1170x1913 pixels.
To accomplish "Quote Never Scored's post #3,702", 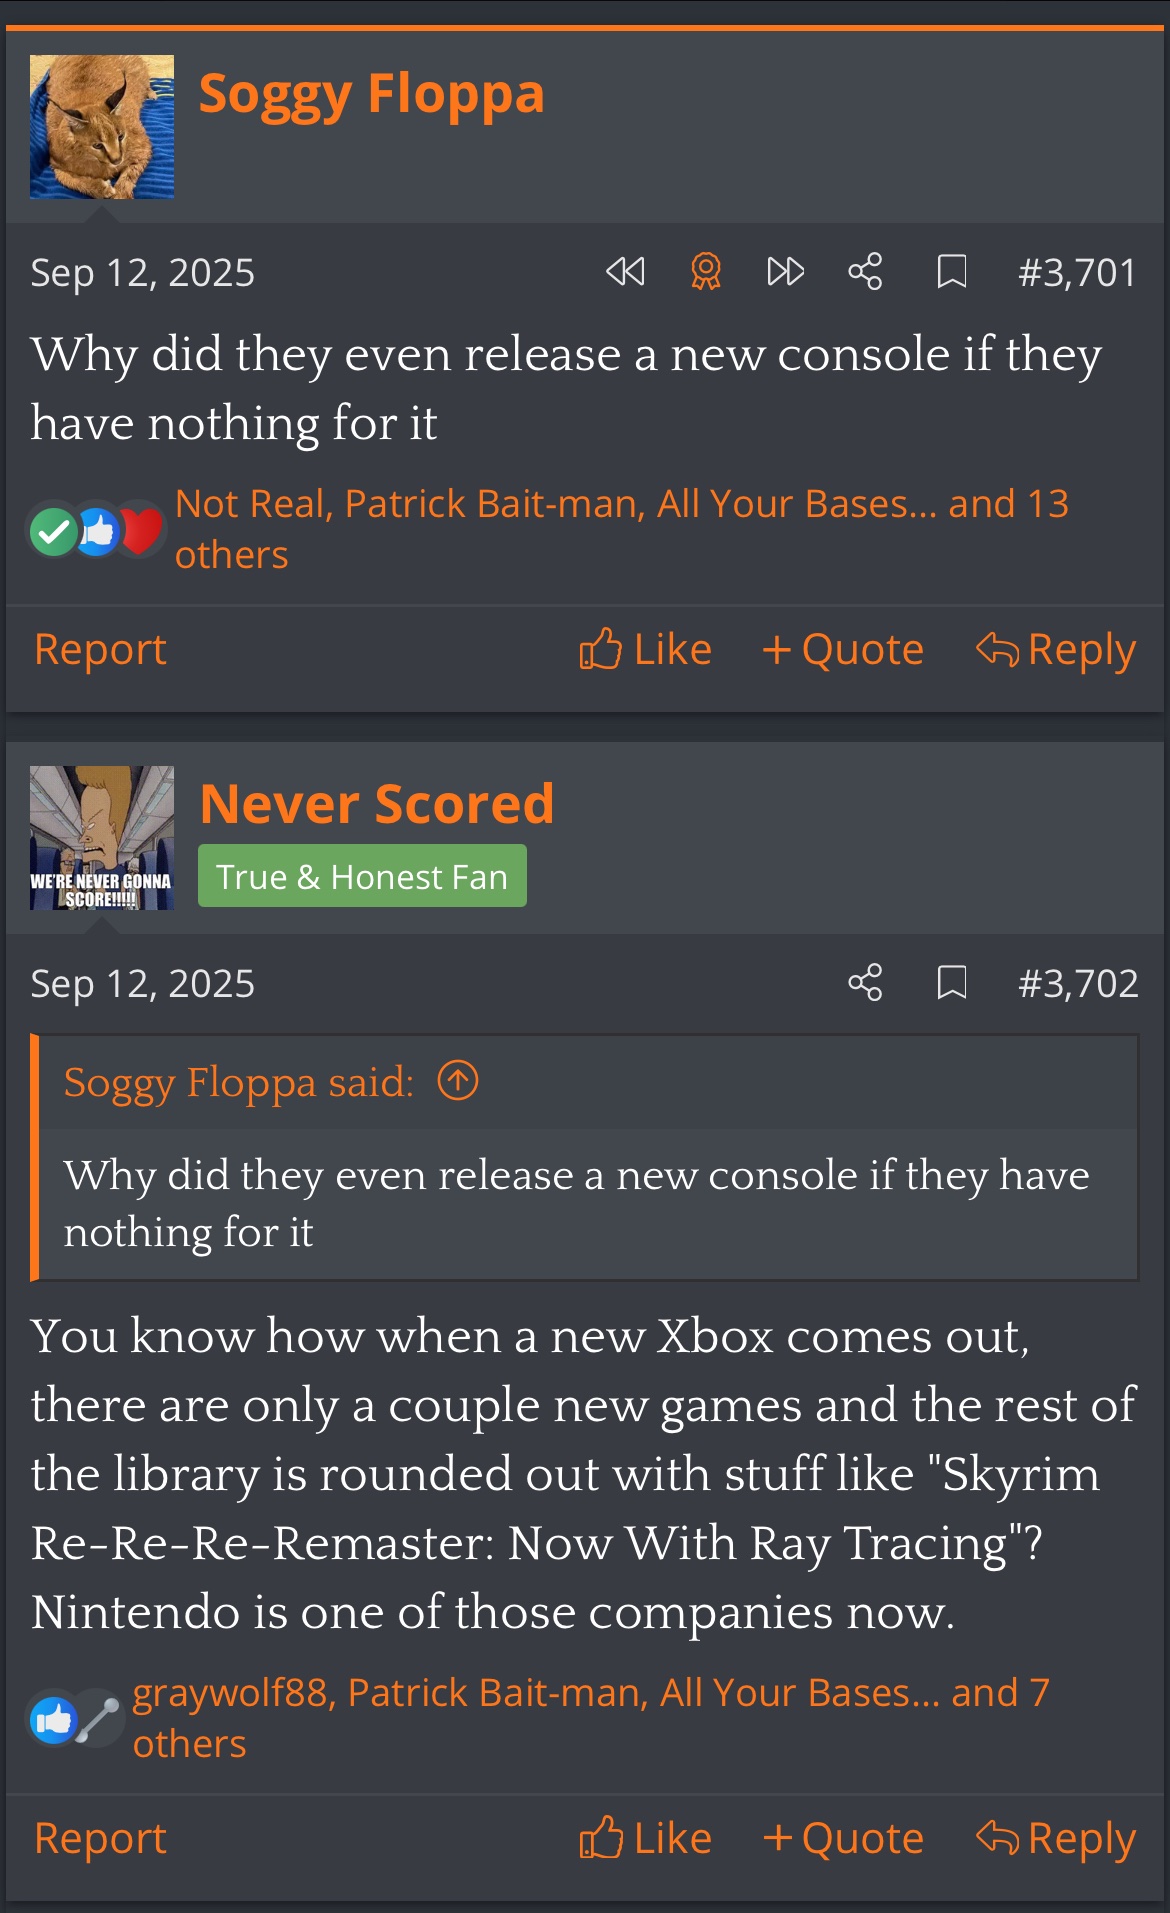I will click(x=842, y=1839).
